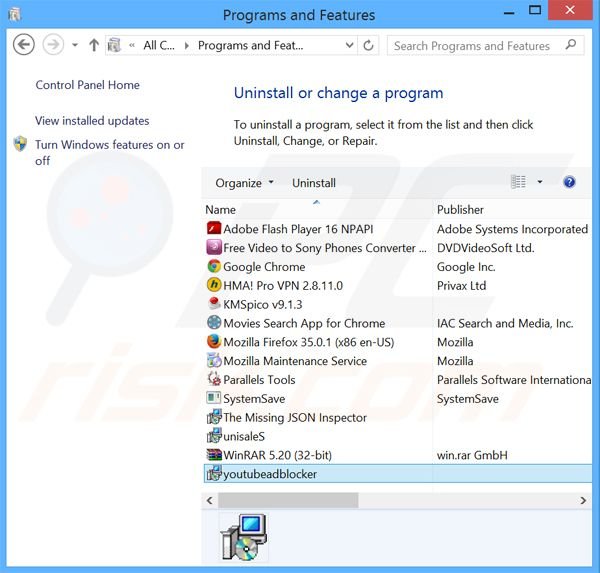Viewport: 600px width, 573px height.
Task: Select The Missing JSON Inspector entry
Action: [295, 418]
